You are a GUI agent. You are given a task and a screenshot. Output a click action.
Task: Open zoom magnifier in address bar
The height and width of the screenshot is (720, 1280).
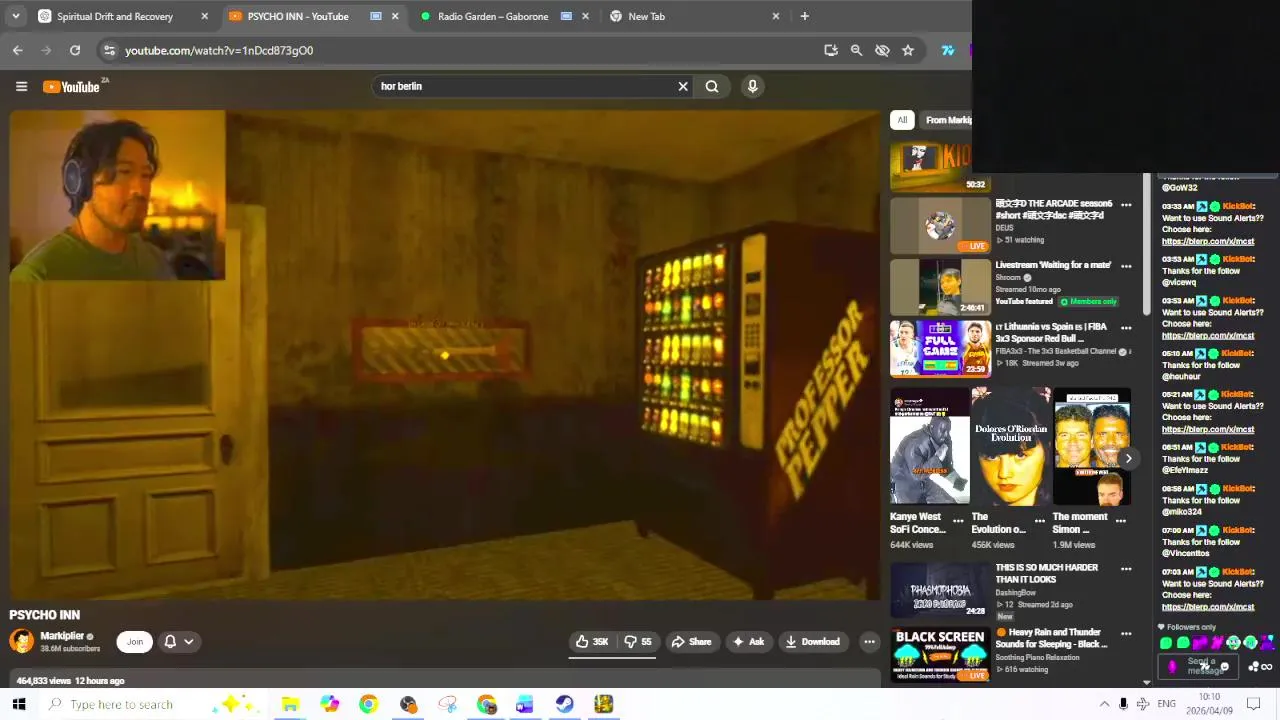click(856, 50)
